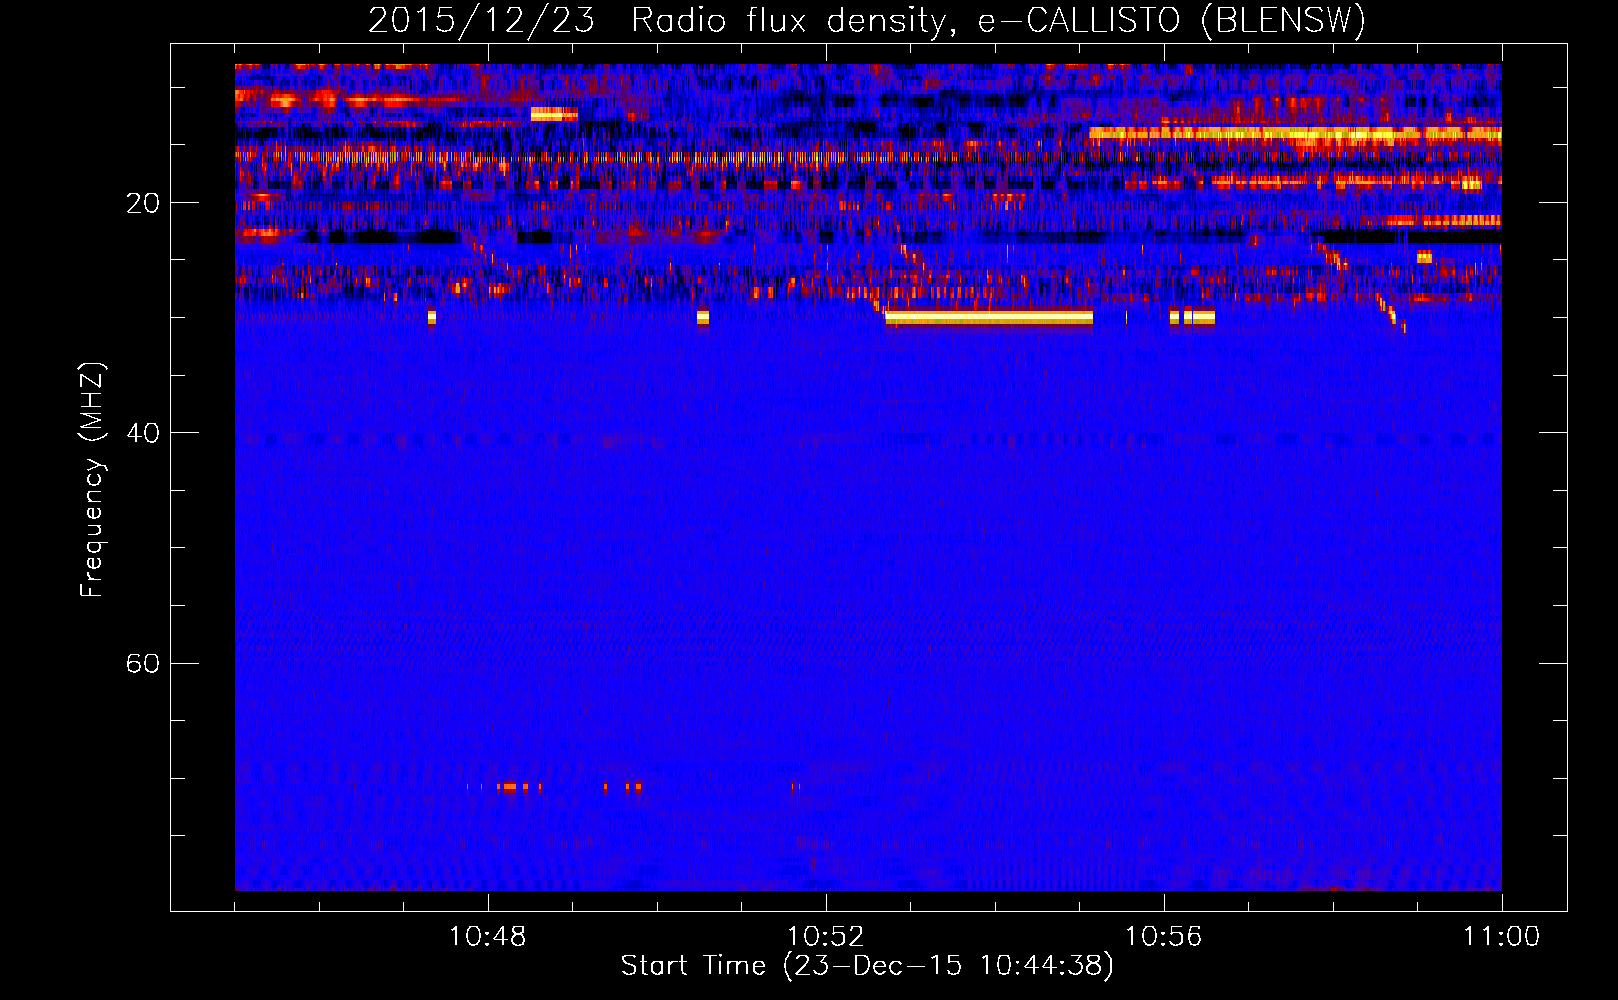Click the 10:52 time tick label
The height and width of the screenshot is (1000, 1618).
point(826,937)
